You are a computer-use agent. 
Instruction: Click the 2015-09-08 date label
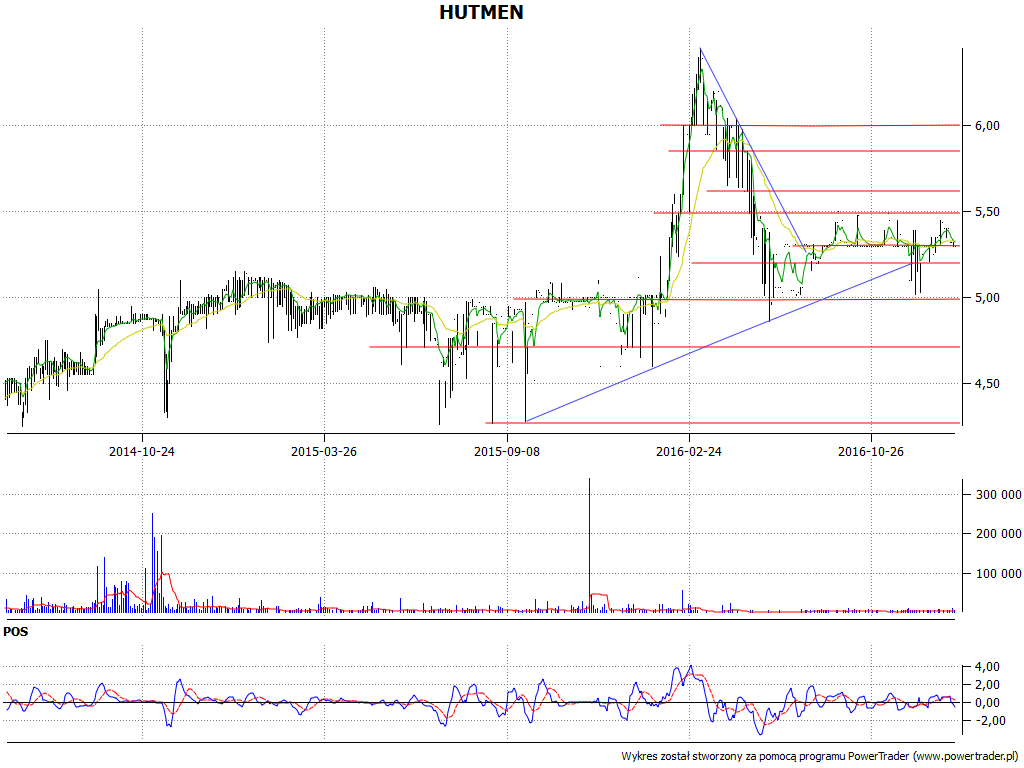coord(507,451)
